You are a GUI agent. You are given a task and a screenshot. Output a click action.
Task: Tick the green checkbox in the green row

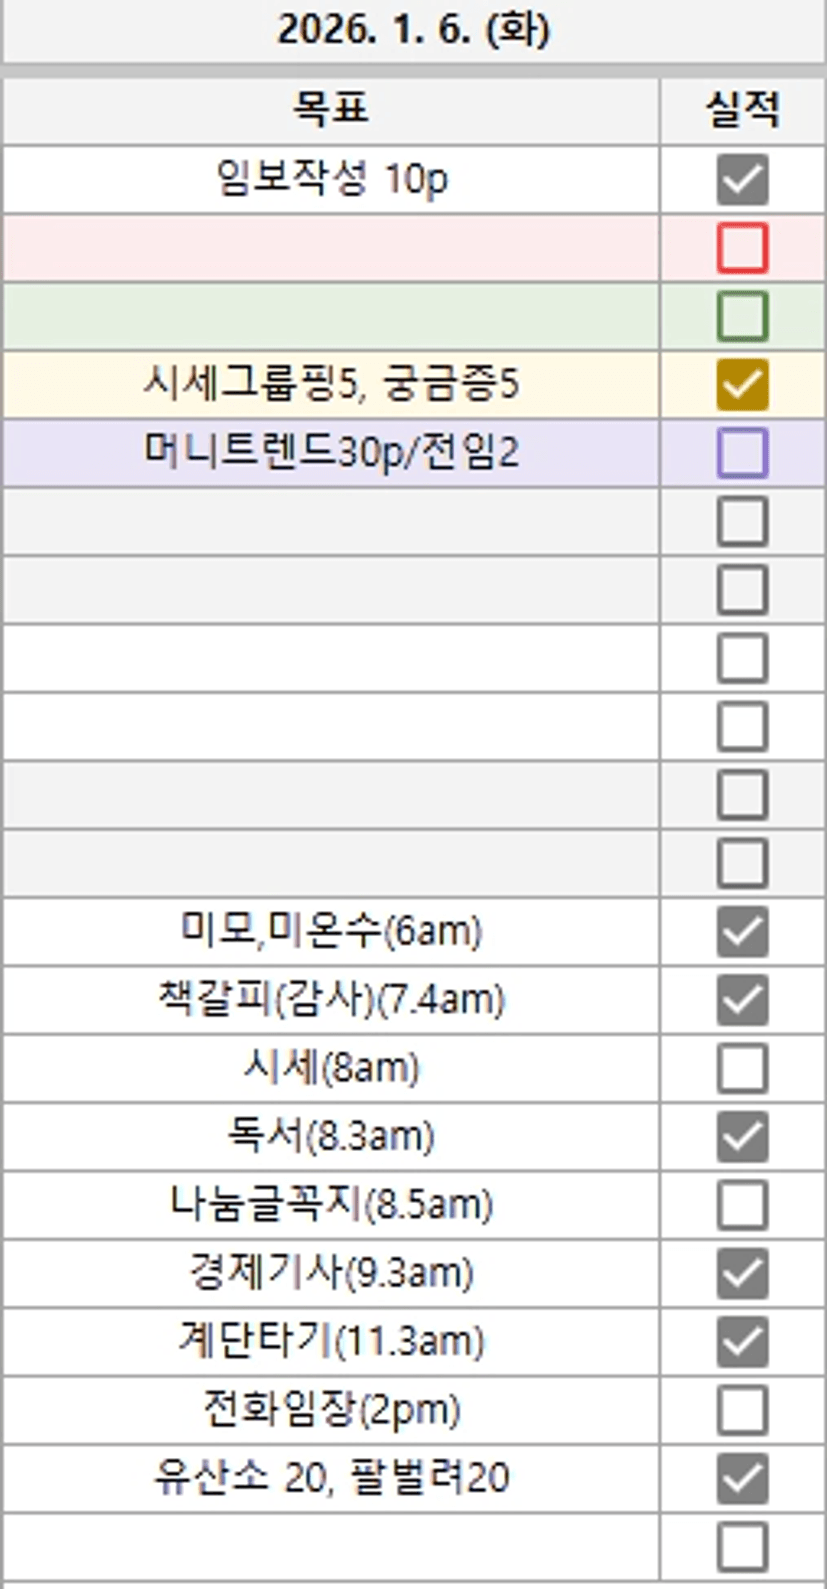(x=742, y=316)
